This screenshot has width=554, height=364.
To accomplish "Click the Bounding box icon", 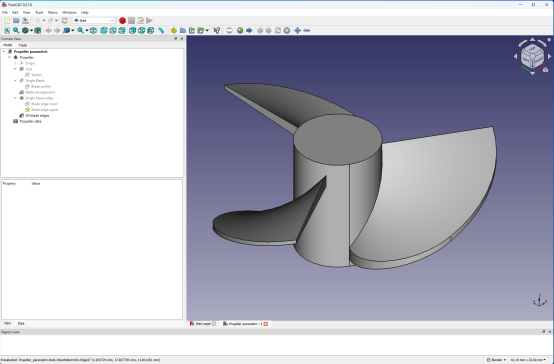I will click(37, 30).
